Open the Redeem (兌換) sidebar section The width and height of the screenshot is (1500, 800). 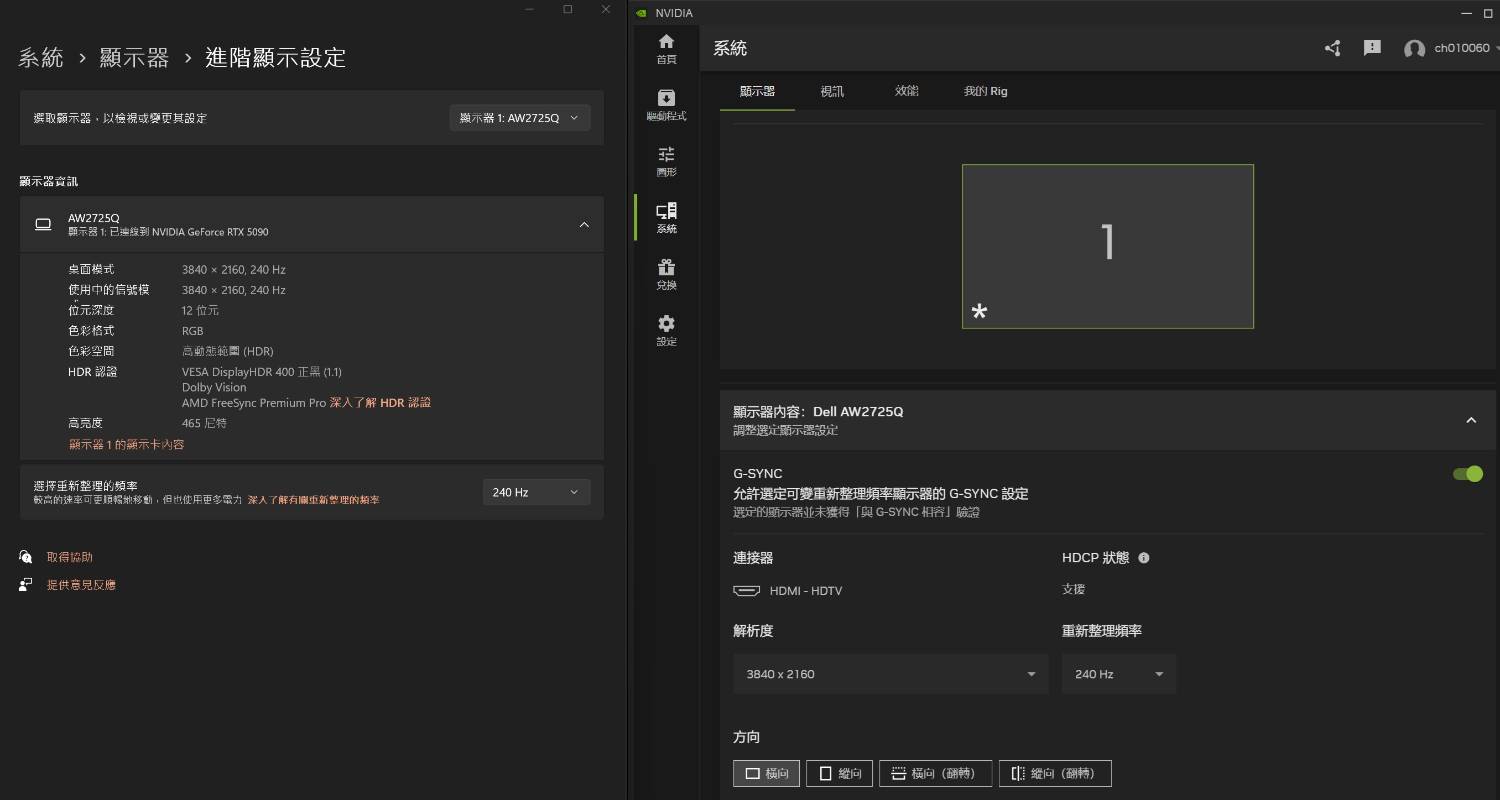click(x=666, y=274)
